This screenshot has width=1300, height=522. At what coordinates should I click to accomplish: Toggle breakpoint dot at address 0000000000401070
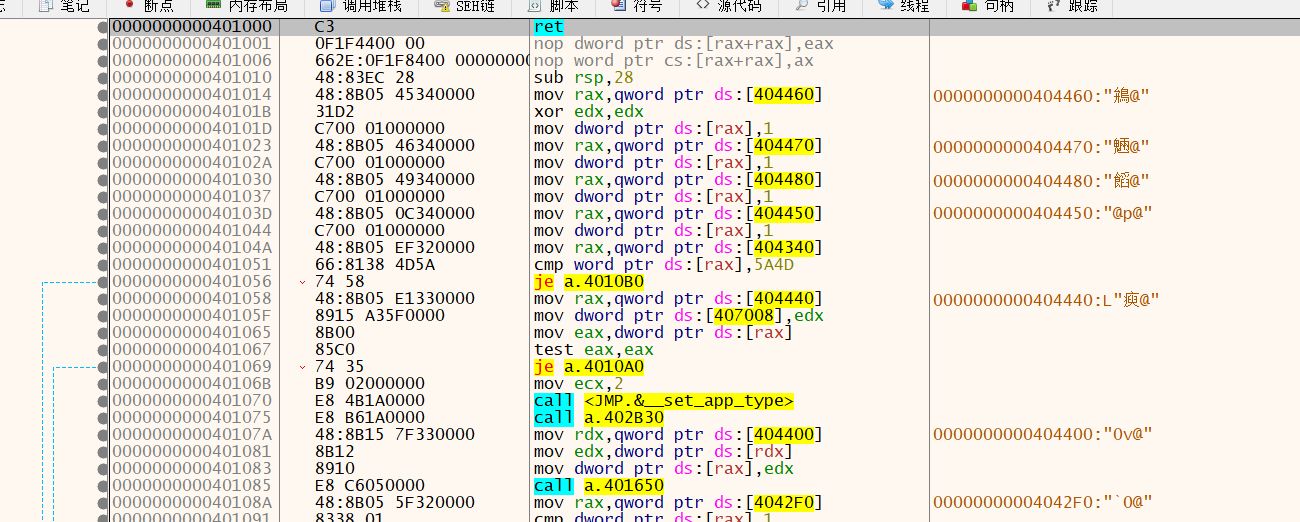point(103,401)
